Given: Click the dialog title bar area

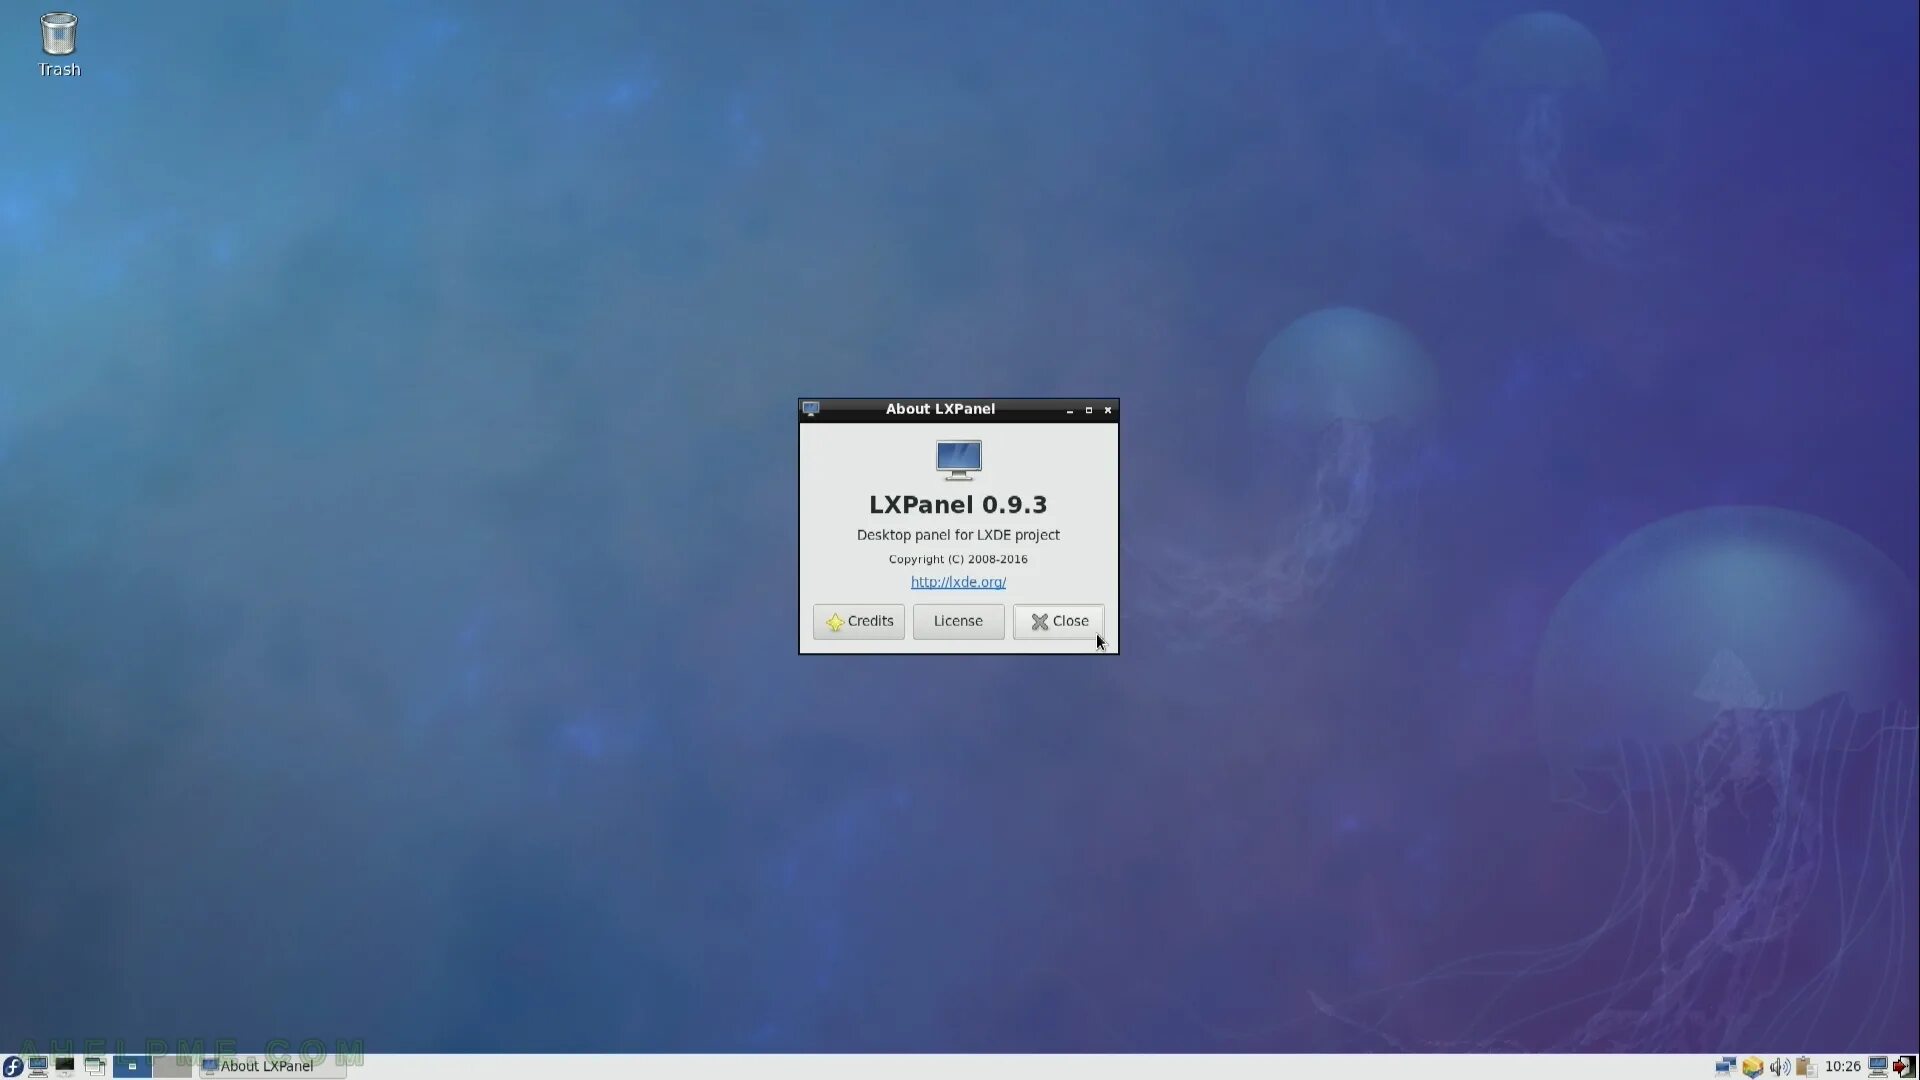Looking at the screenshot, I should 959,409.
